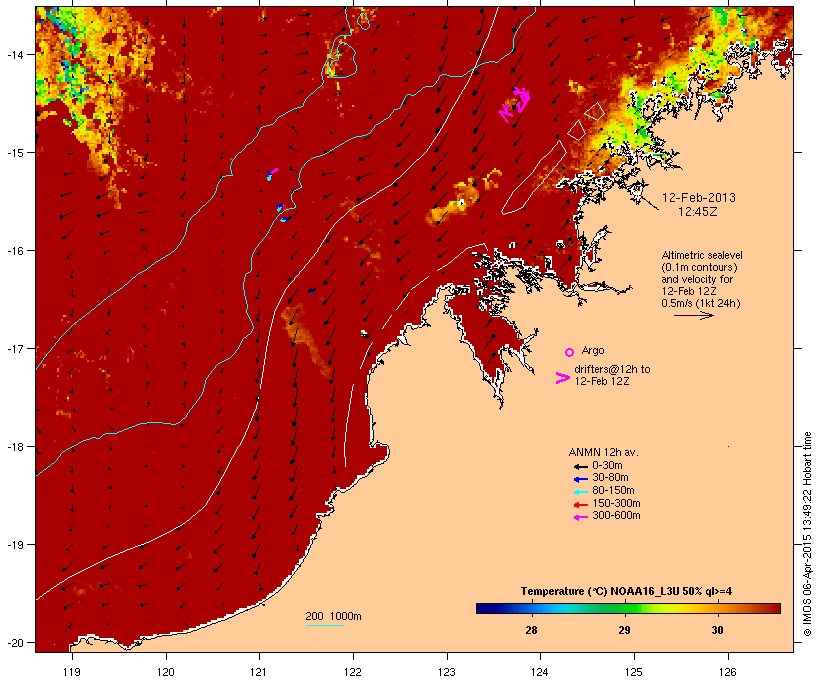Screen dimensions: 820x680
Task: Click longitude axis label 126
Action: (x=727, y=672)
